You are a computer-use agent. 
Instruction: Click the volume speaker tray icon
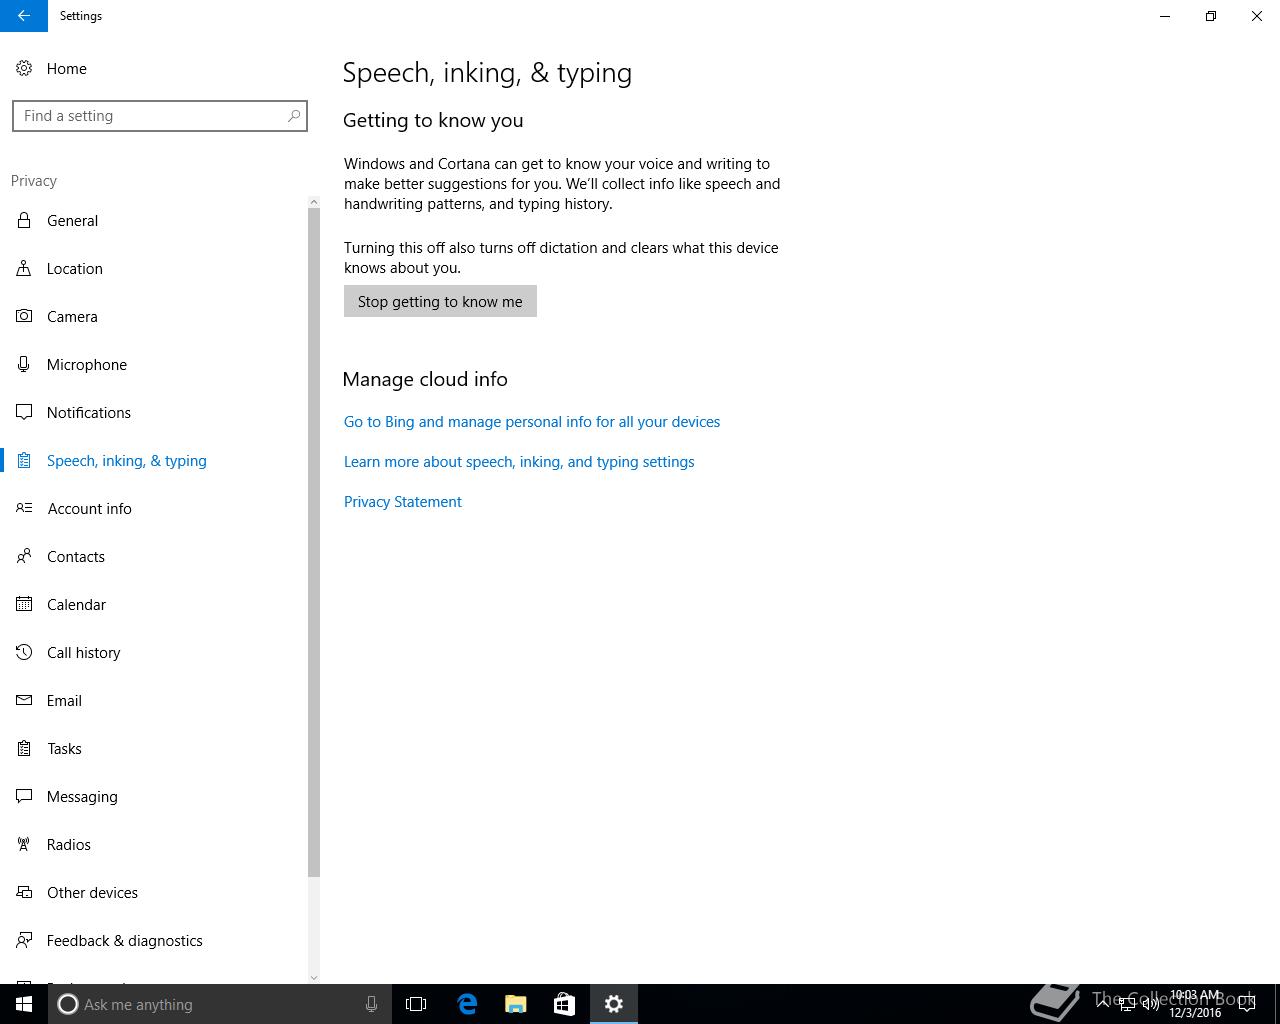pos(1151,1004)
